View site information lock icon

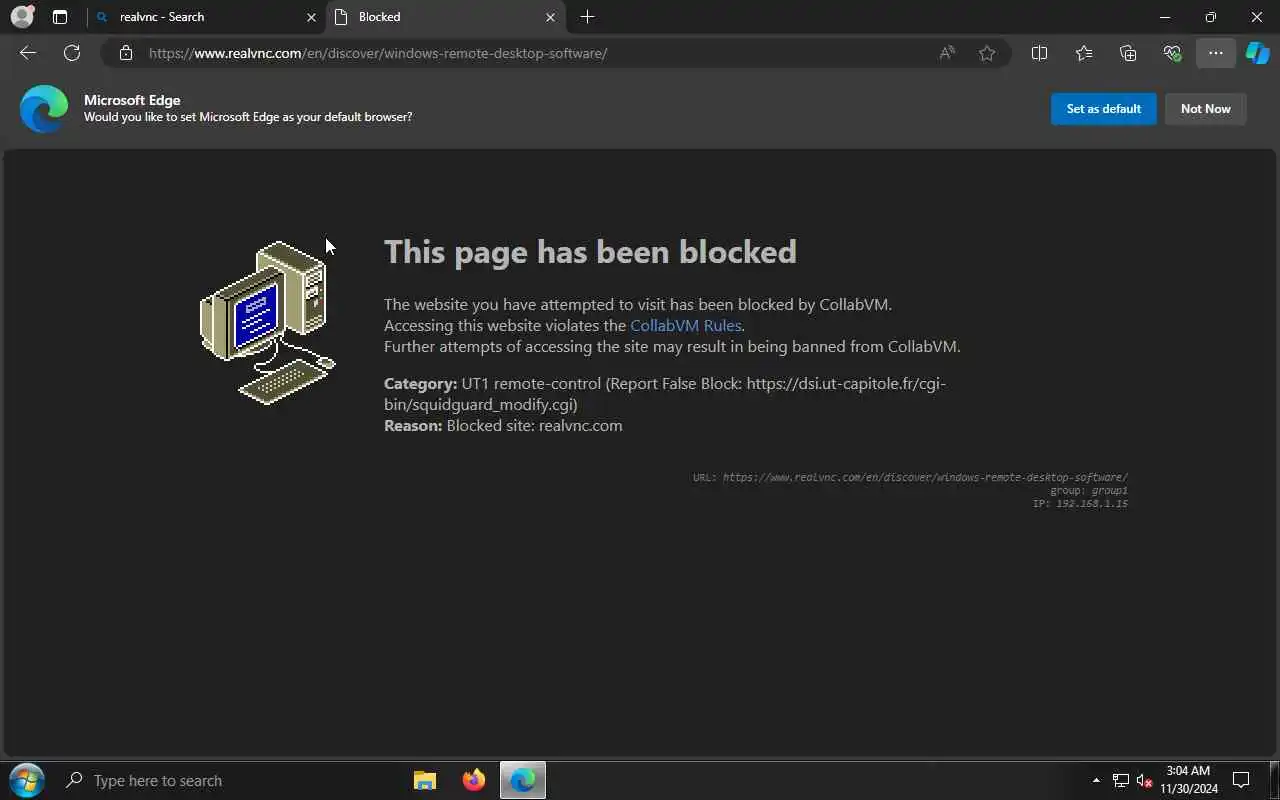[x=125, y=53]
